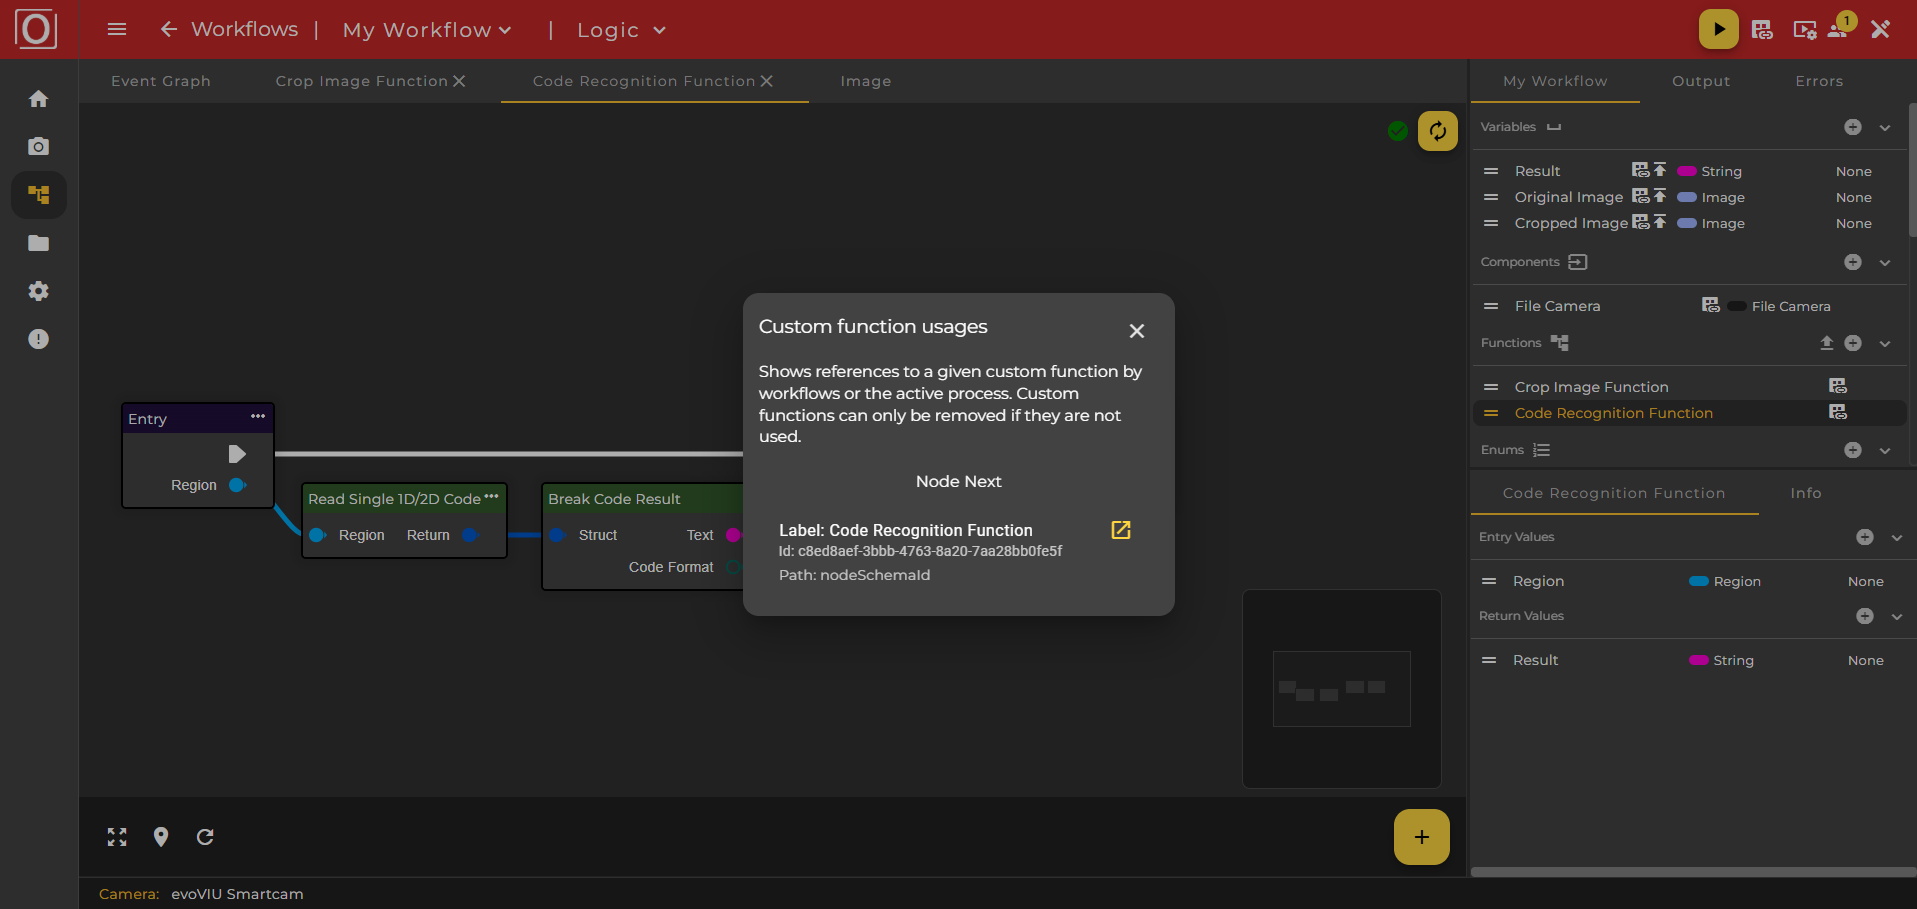Image resolution: width=1917 pixels, height=909 pixels.
Task: Click the yellow refresh sync button on canvas
Action: pyautogui.click(x=1437, y=131)
